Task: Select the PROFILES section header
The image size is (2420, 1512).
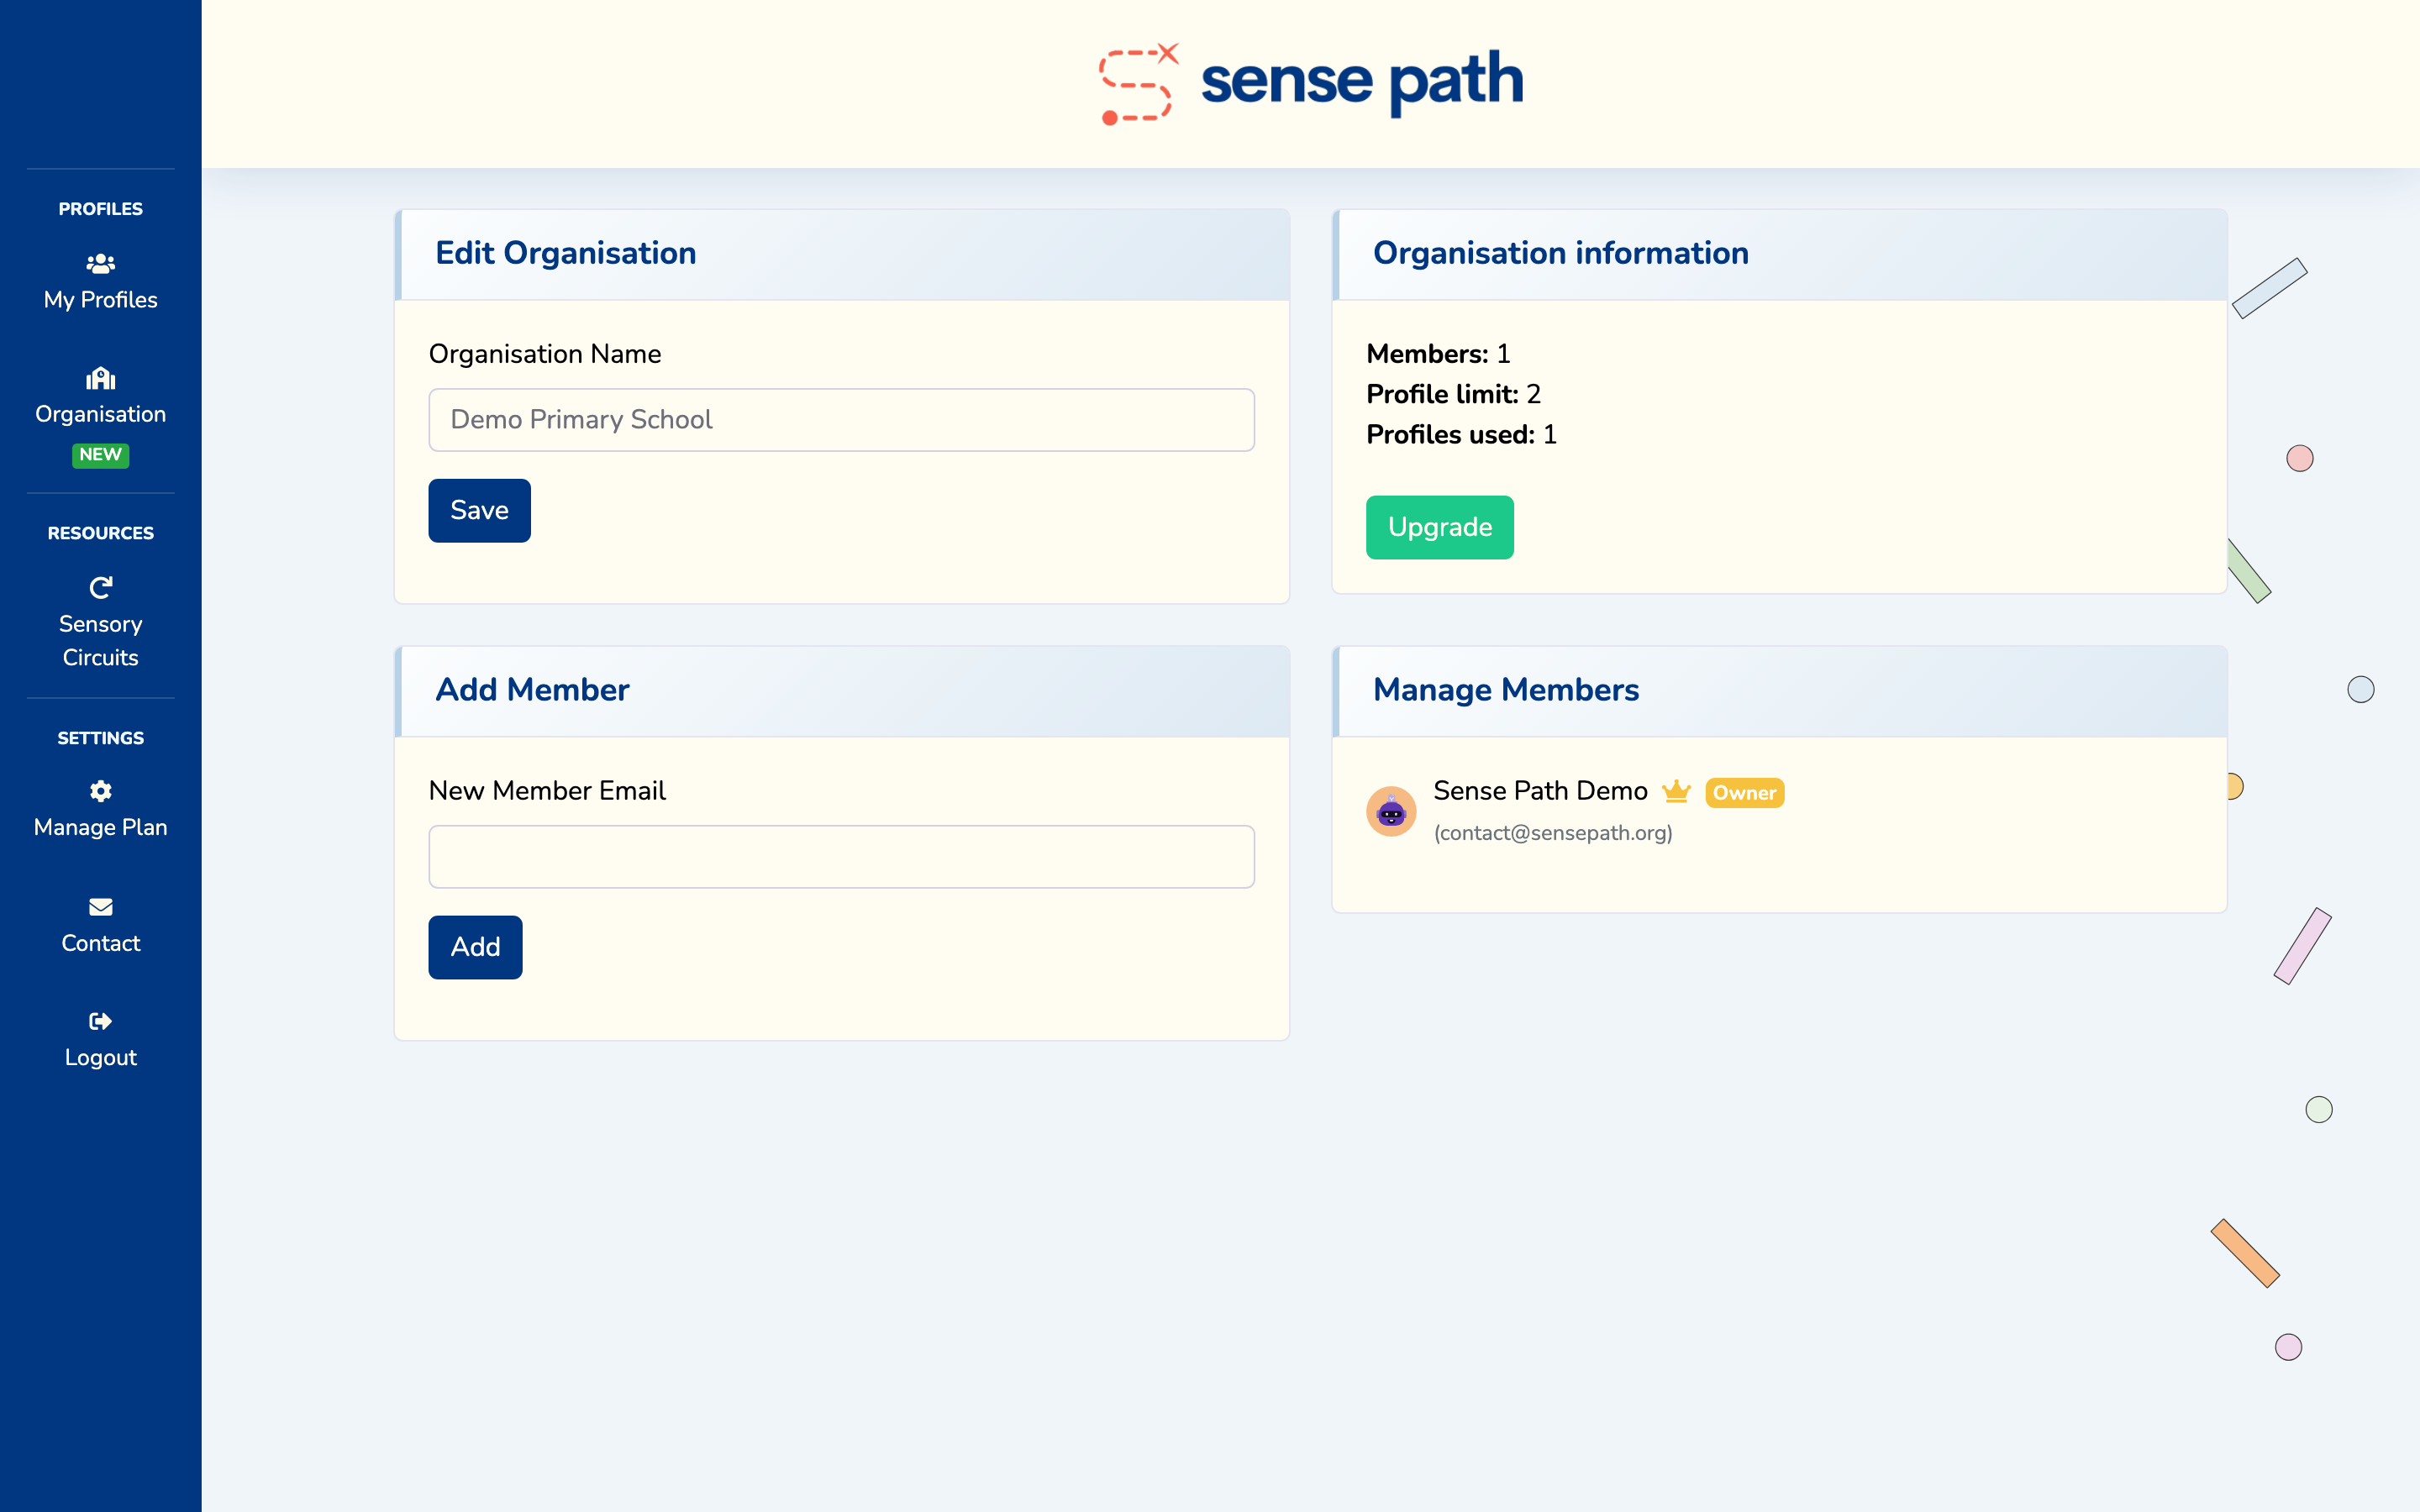Action: tap(100, 208)
